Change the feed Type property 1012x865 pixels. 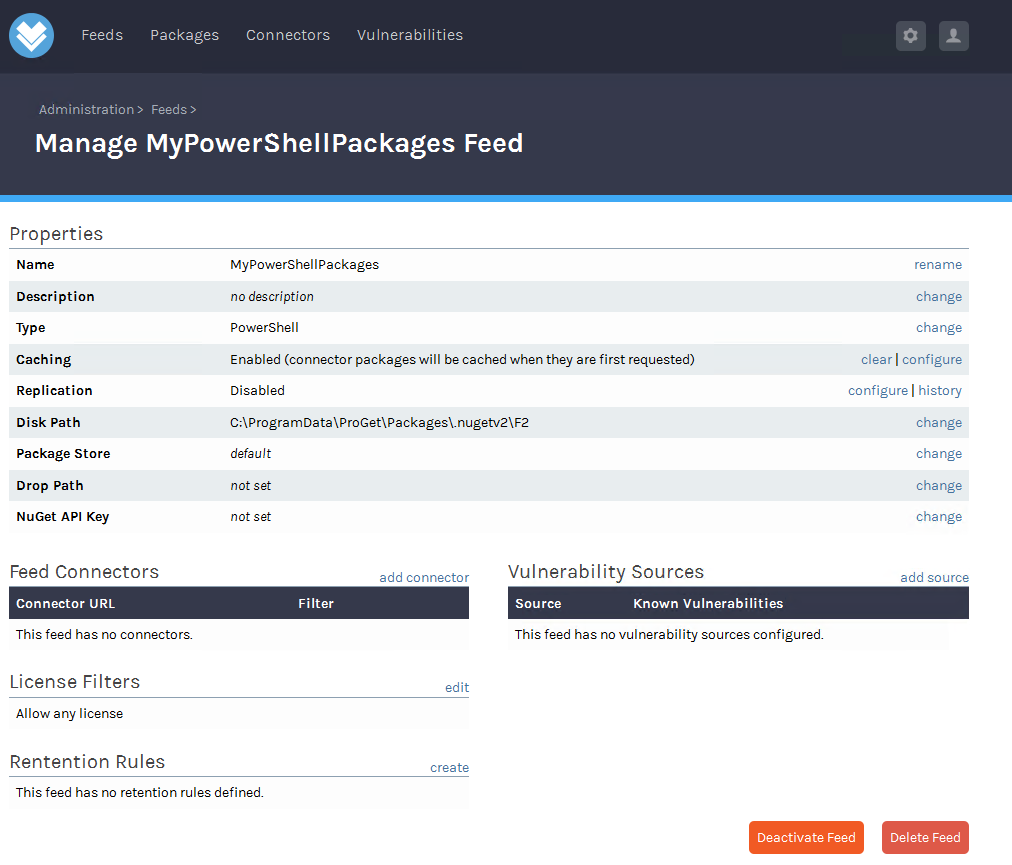coord(939,328)
